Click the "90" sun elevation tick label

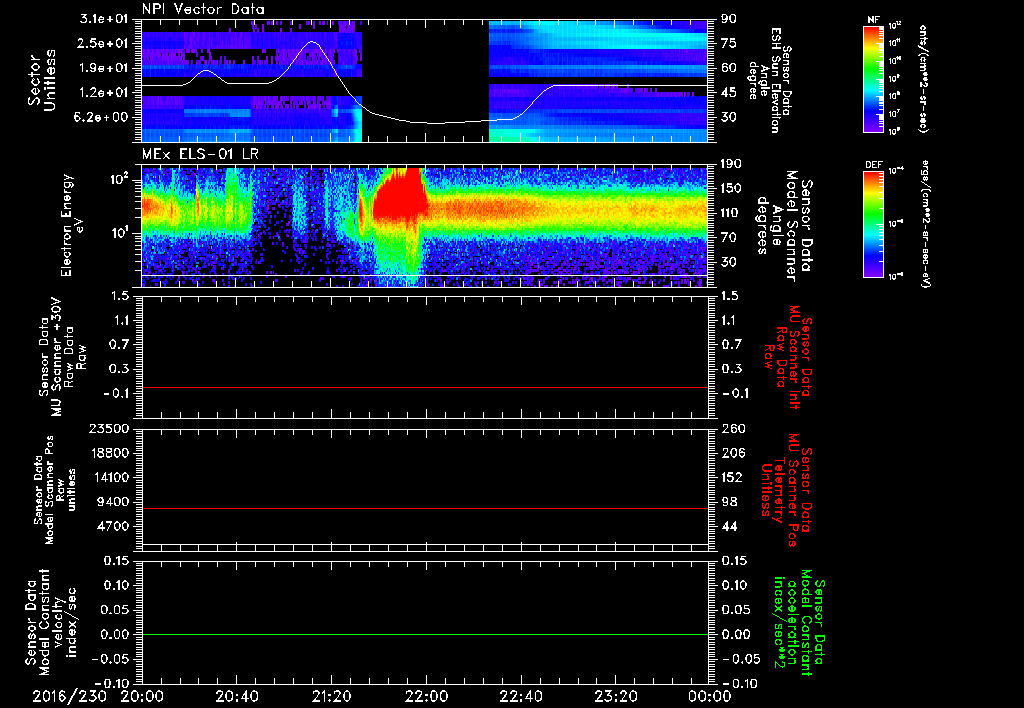729,19
